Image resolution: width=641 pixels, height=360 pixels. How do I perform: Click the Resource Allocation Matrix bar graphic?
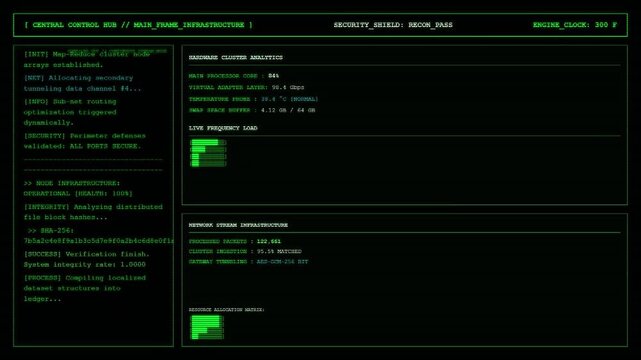pos(207,327)
